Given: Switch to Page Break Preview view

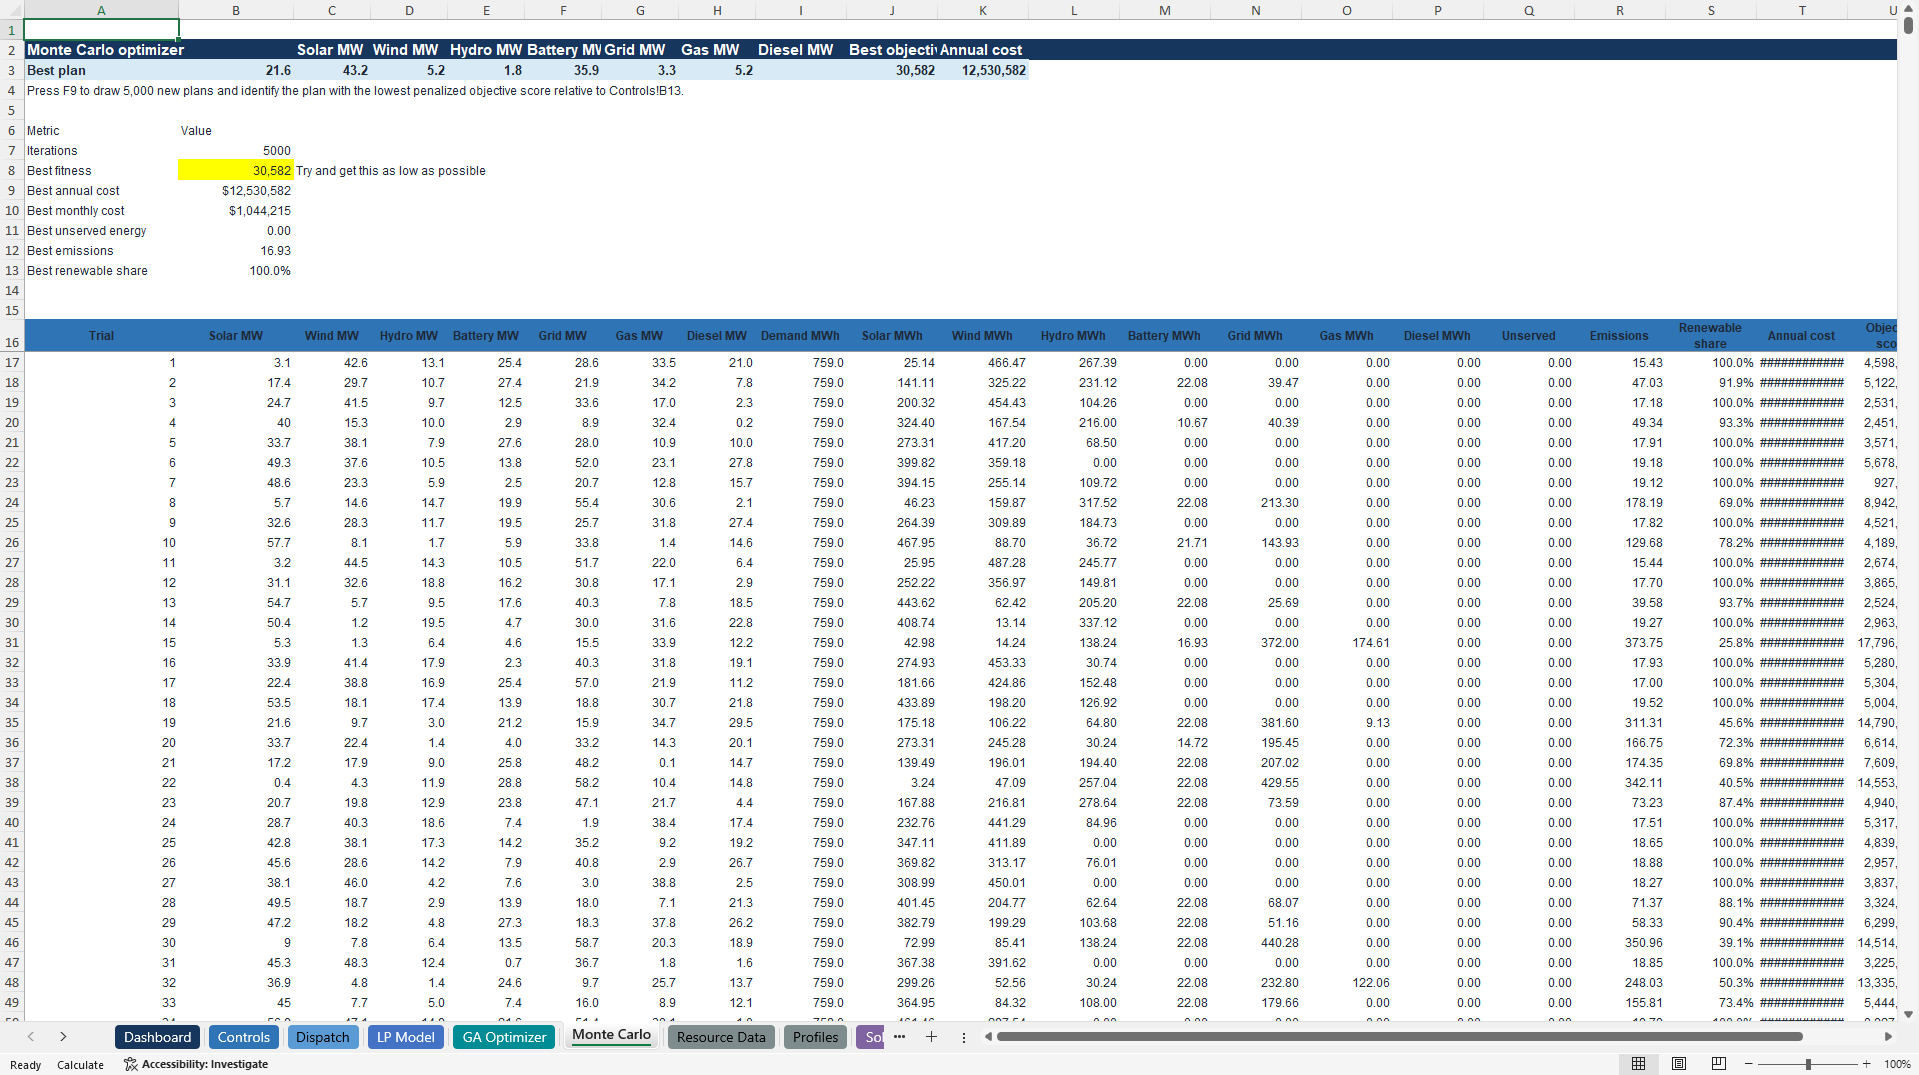Looking at the screenshot, I should coord(1719,1064).
